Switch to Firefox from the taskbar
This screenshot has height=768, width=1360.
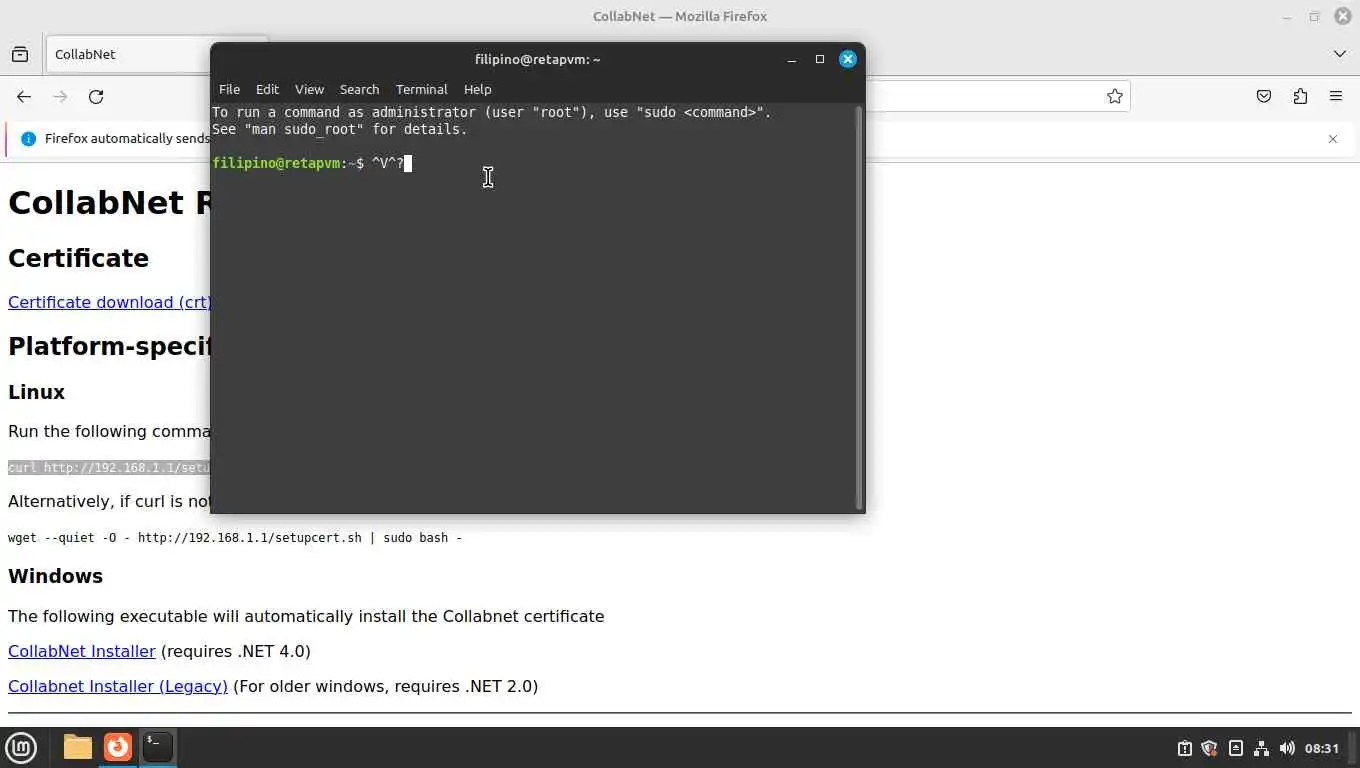coord(118,747)
